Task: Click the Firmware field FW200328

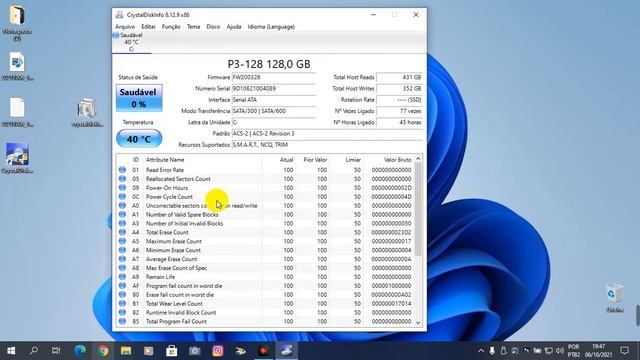Action: [x=273, y=77]
